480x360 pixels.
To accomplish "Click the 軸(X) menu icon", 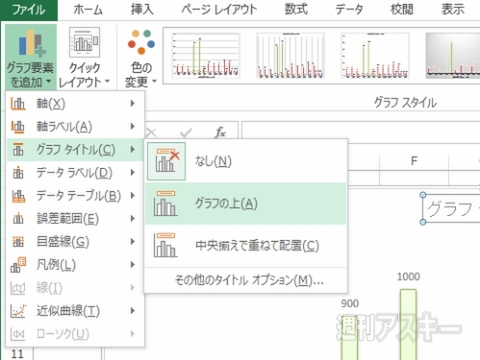I will [18, 104].
